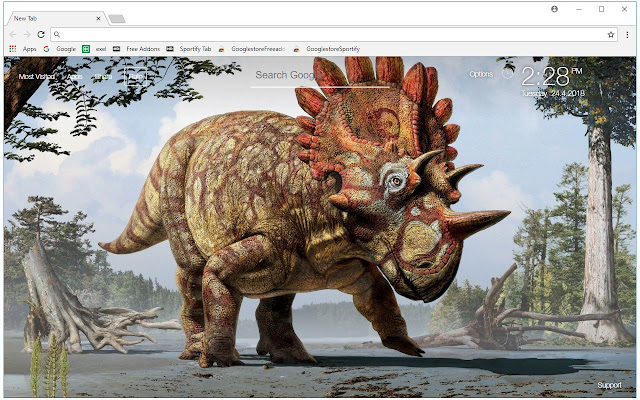Image resolution: width=640 pixels, height=400 pixels.
Task: Open the Shop menu item on the page
Action: point(103,76)
